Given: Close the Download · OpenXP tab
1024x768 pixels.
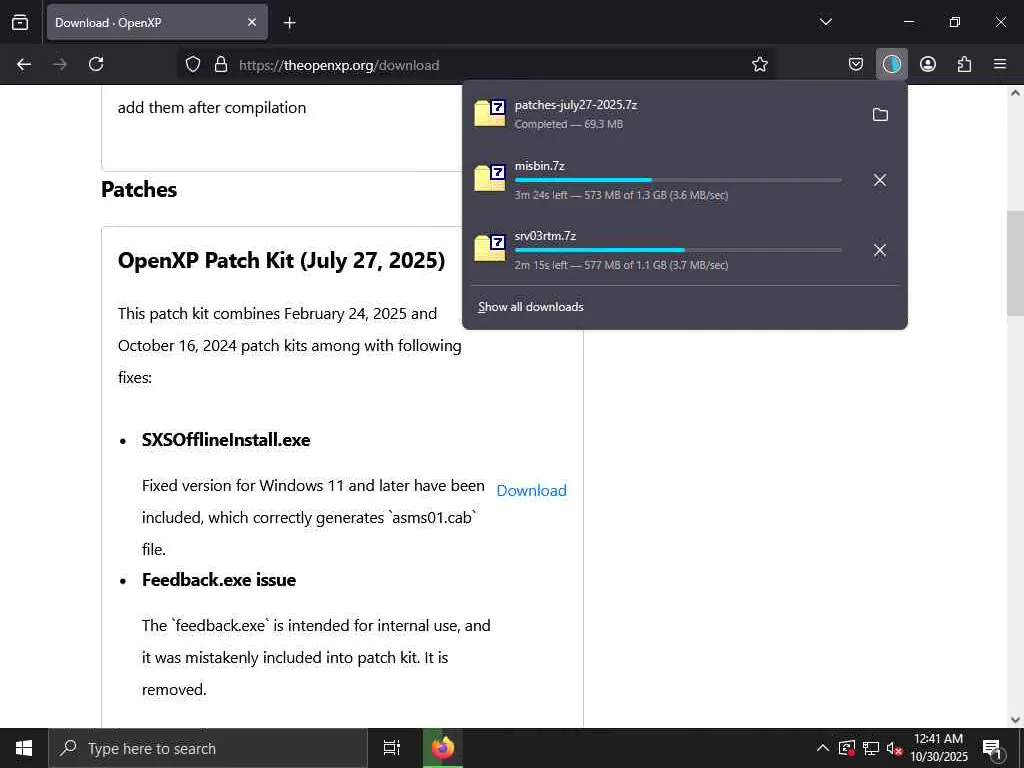Looking at the screenshot, I should 252,22.
